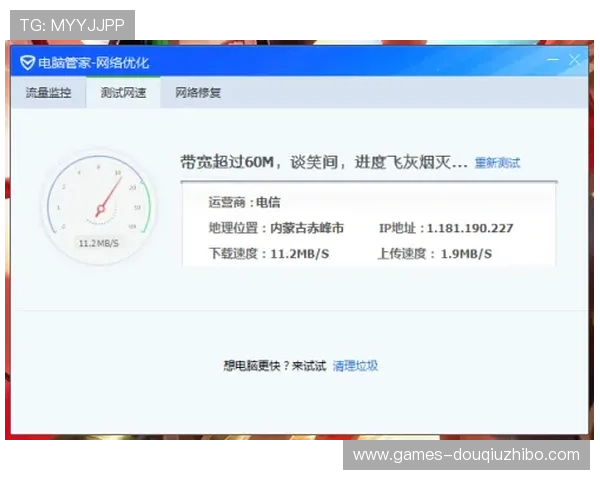Select the 上传速度：1.9MB/S text
The width and height of the screenshot is (600, 480).
(x=435, y=253)
